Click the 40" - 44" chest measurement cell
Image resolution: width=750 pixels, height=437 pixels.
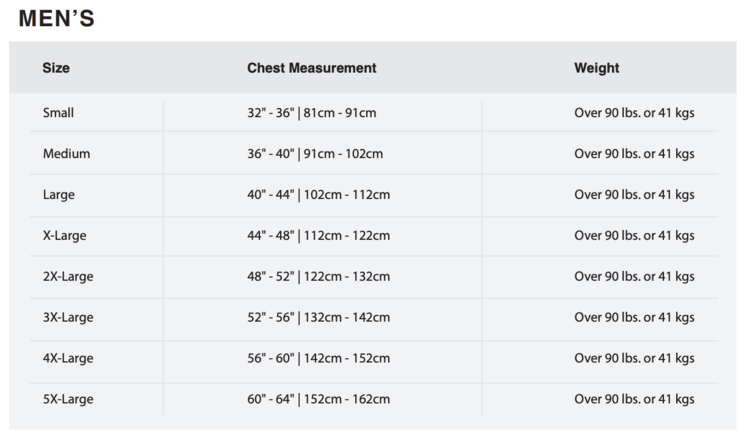coord(318,195)
